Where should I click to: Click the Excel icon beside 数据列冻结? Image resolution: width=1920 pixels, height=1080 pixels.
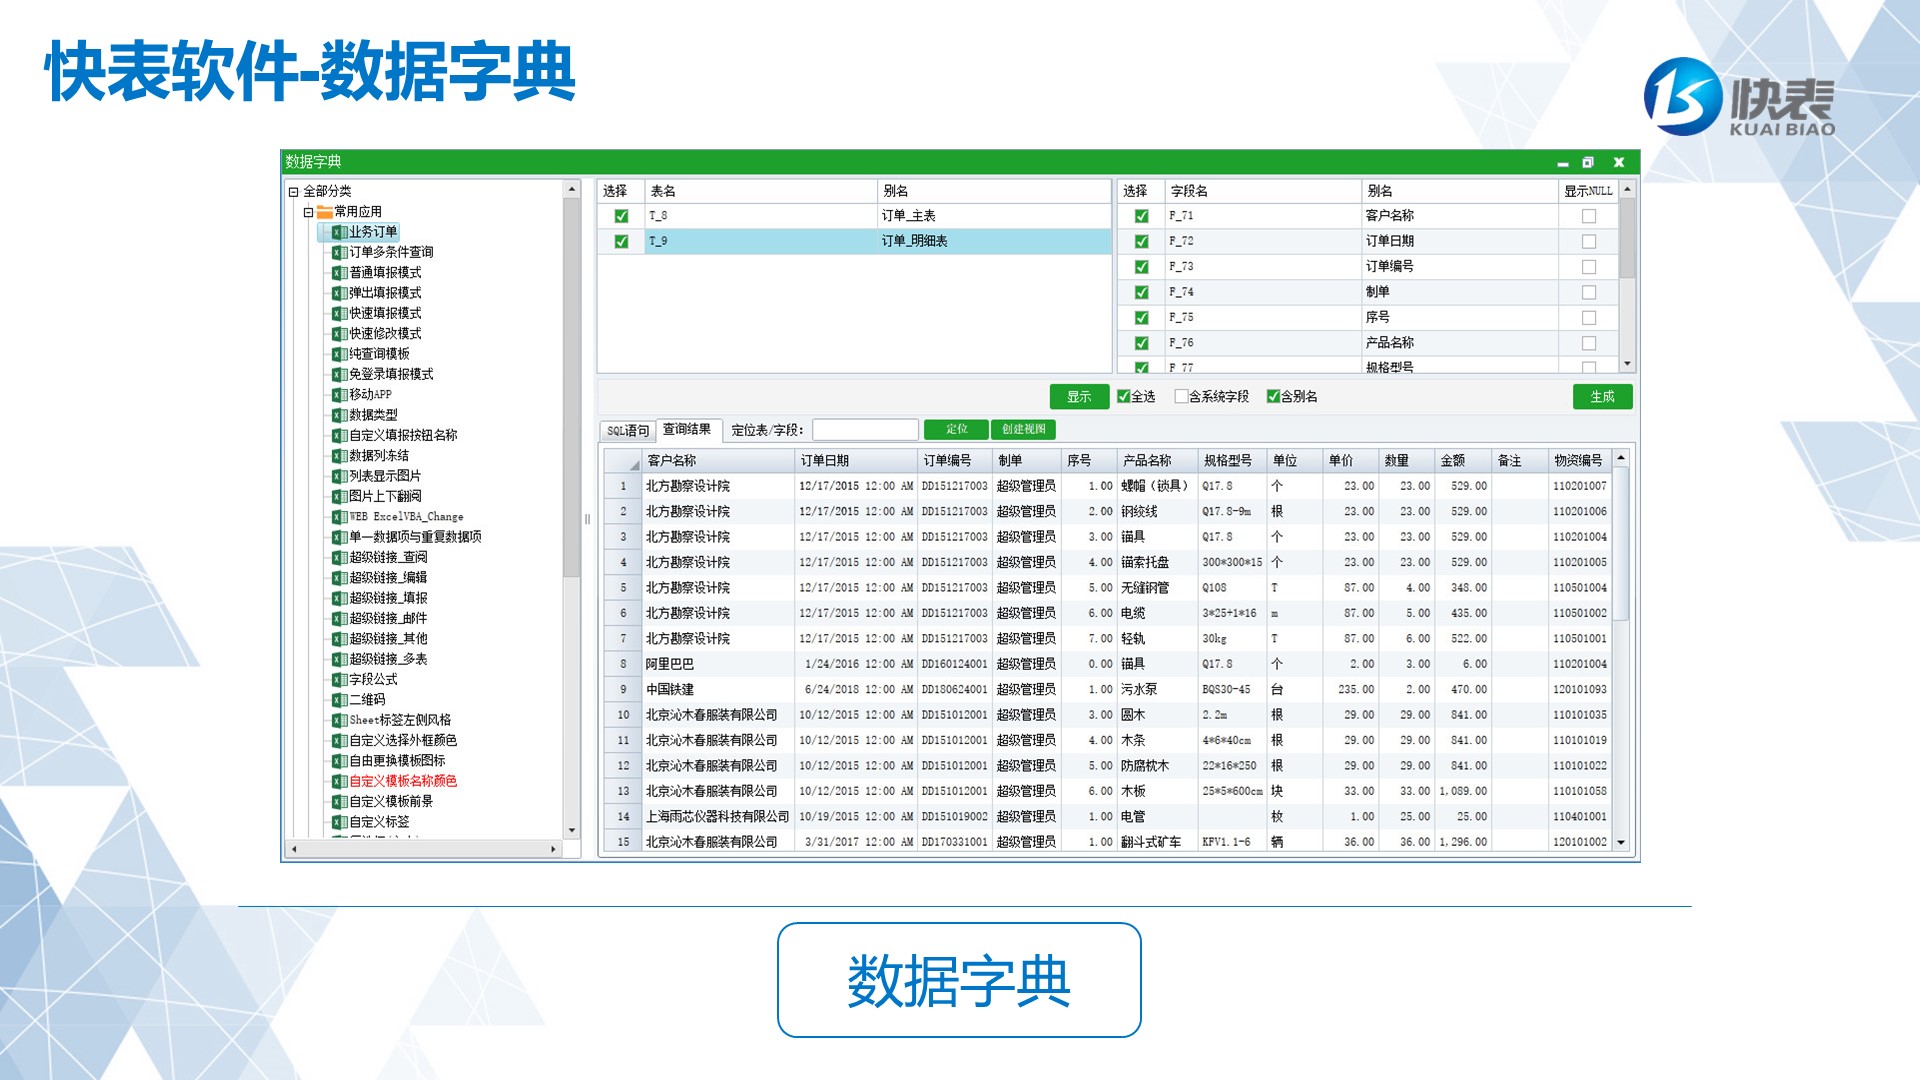339,456
